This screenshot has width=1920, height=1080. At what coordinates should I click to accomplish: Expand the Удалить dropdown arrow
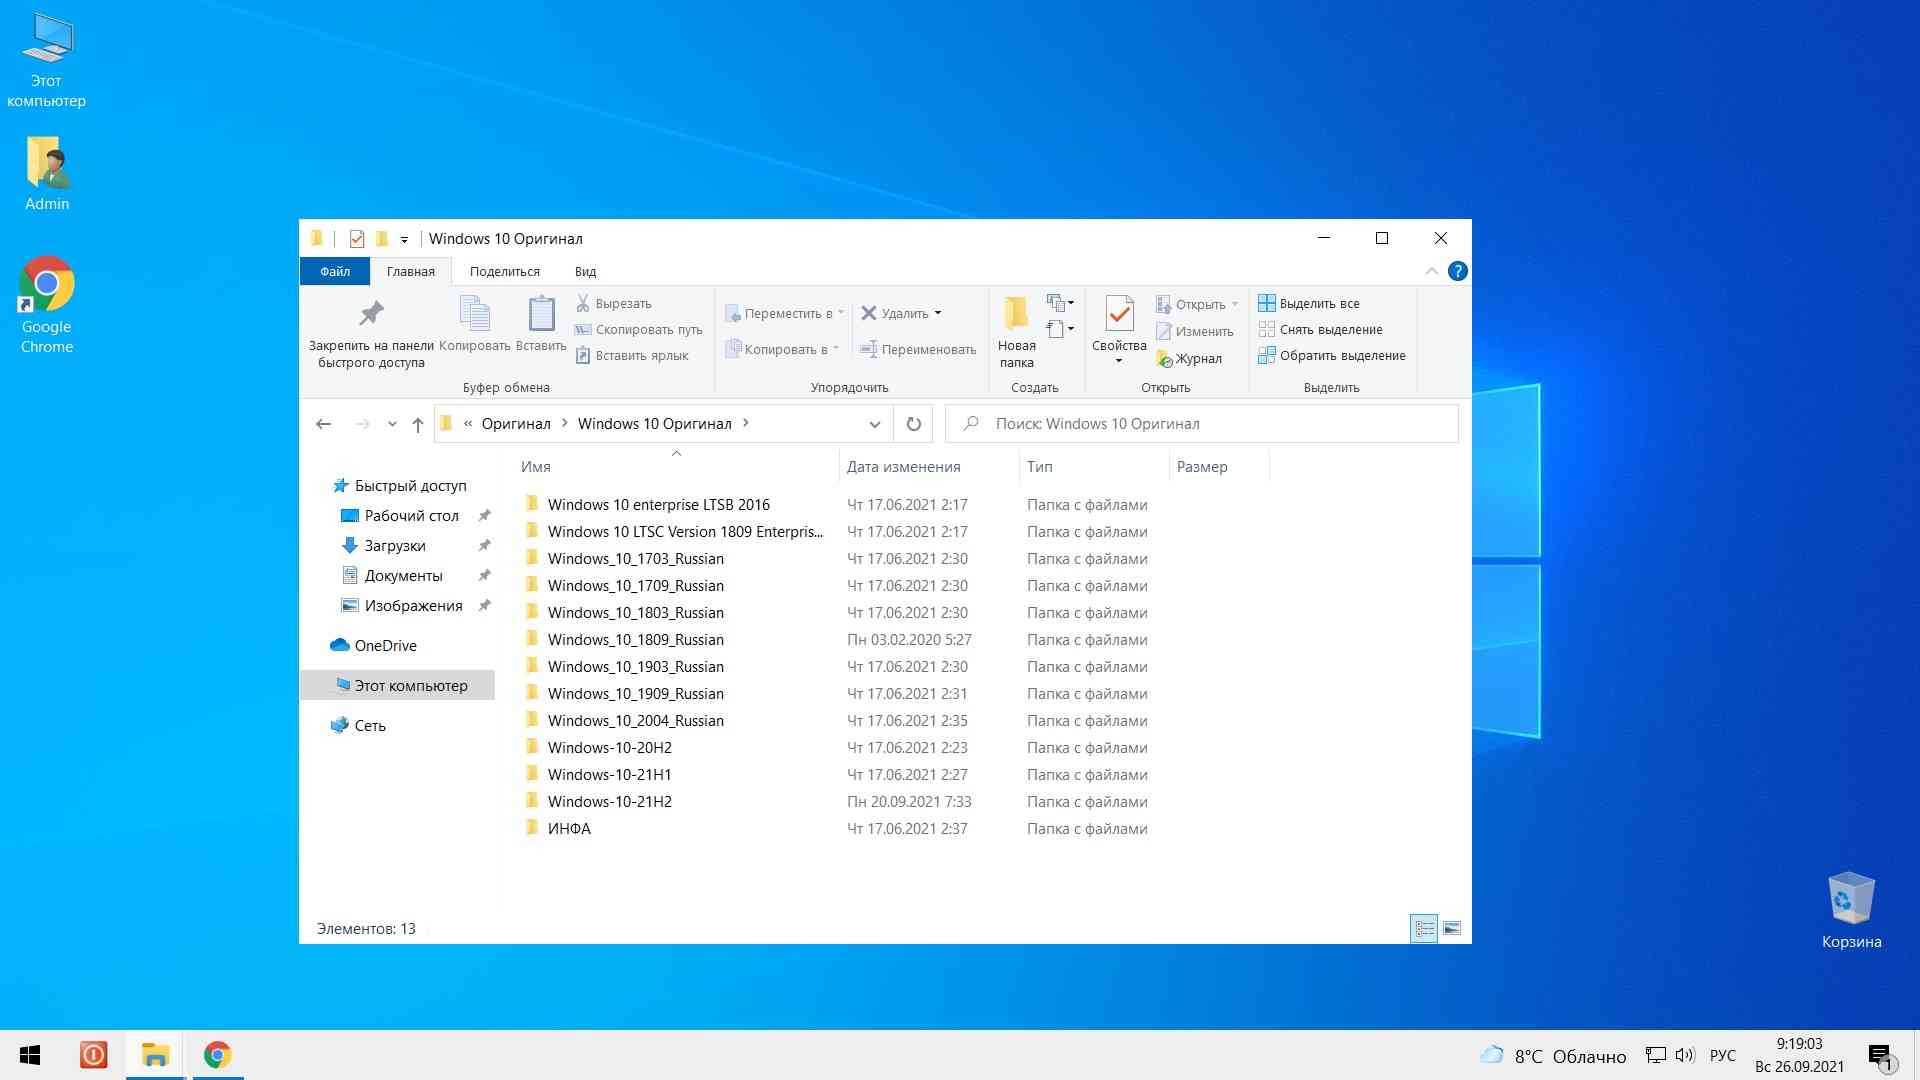coord(938,313)
